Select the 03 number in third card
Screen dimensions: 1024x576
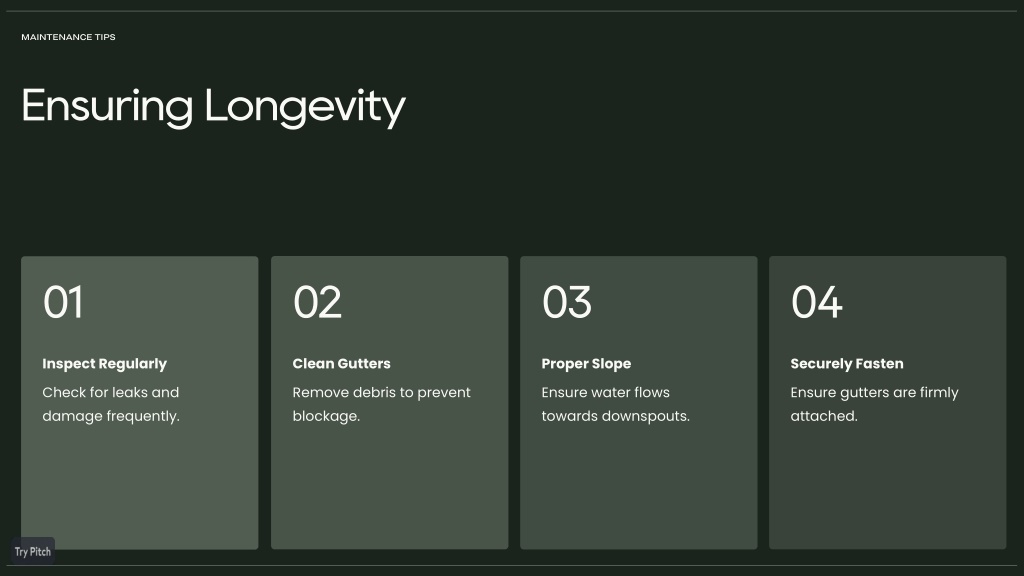click(567, 302)
